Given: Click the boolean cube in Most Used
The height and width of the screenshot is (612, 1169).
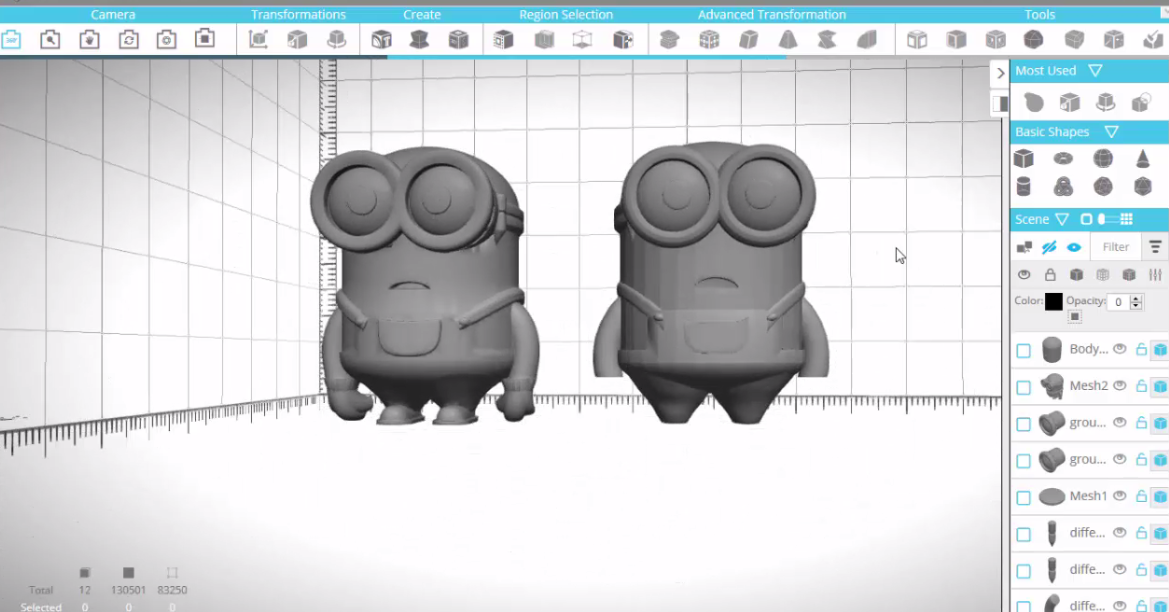Looking at the screenshot, I should (1141, 102).
